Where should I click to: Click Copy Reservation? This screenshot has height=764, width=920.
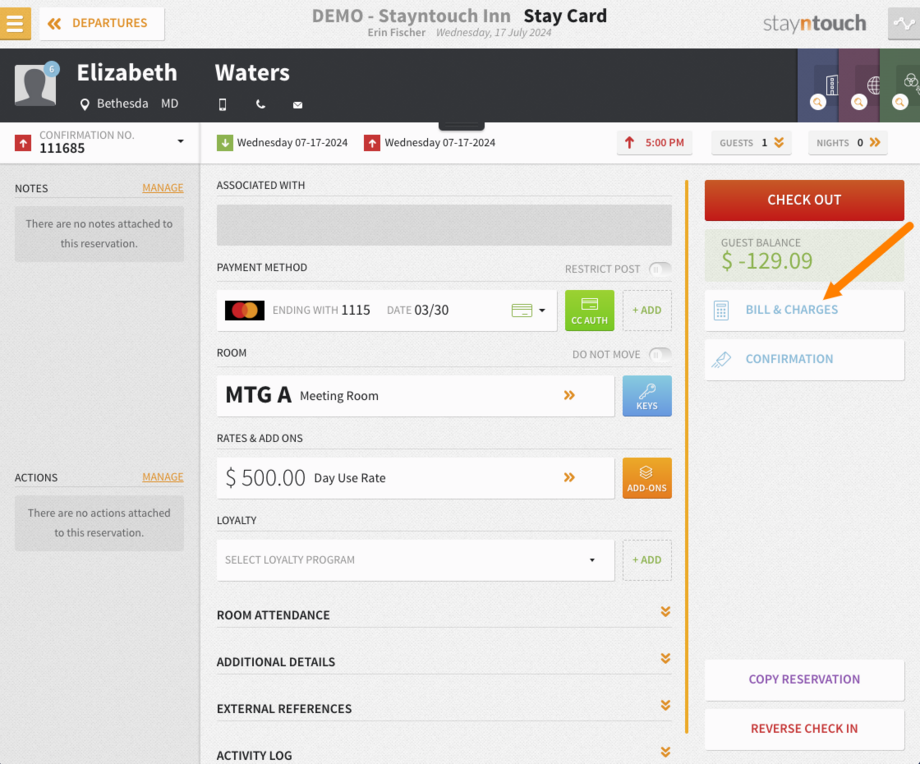click(804, 680)
